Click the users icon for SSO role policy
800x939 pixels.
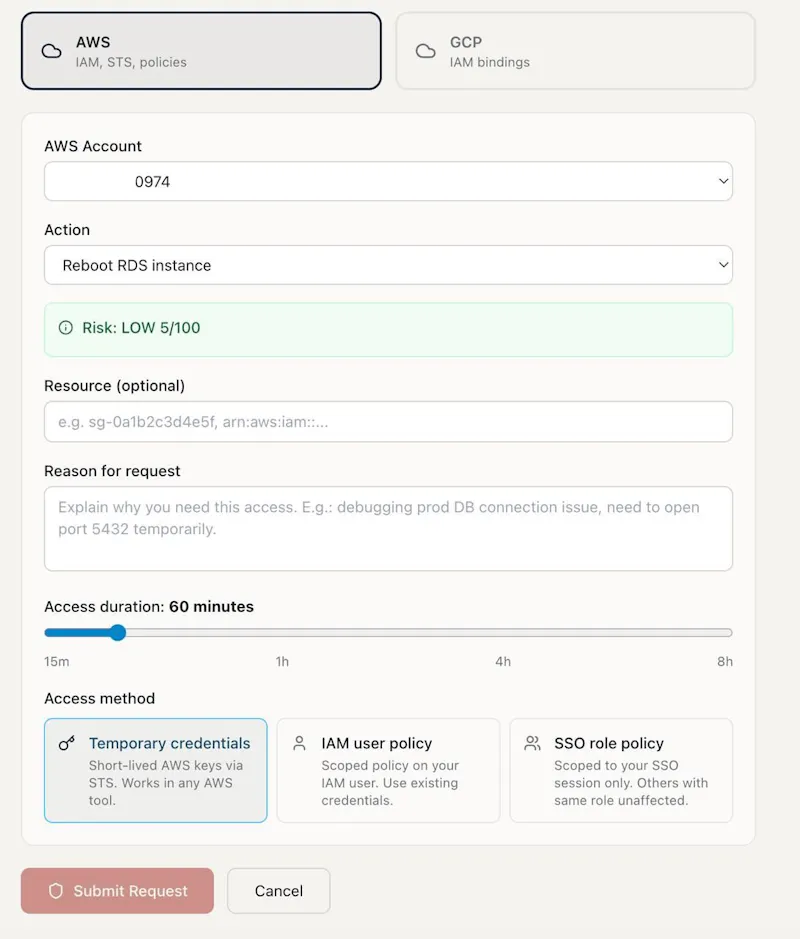coord(532,743)
